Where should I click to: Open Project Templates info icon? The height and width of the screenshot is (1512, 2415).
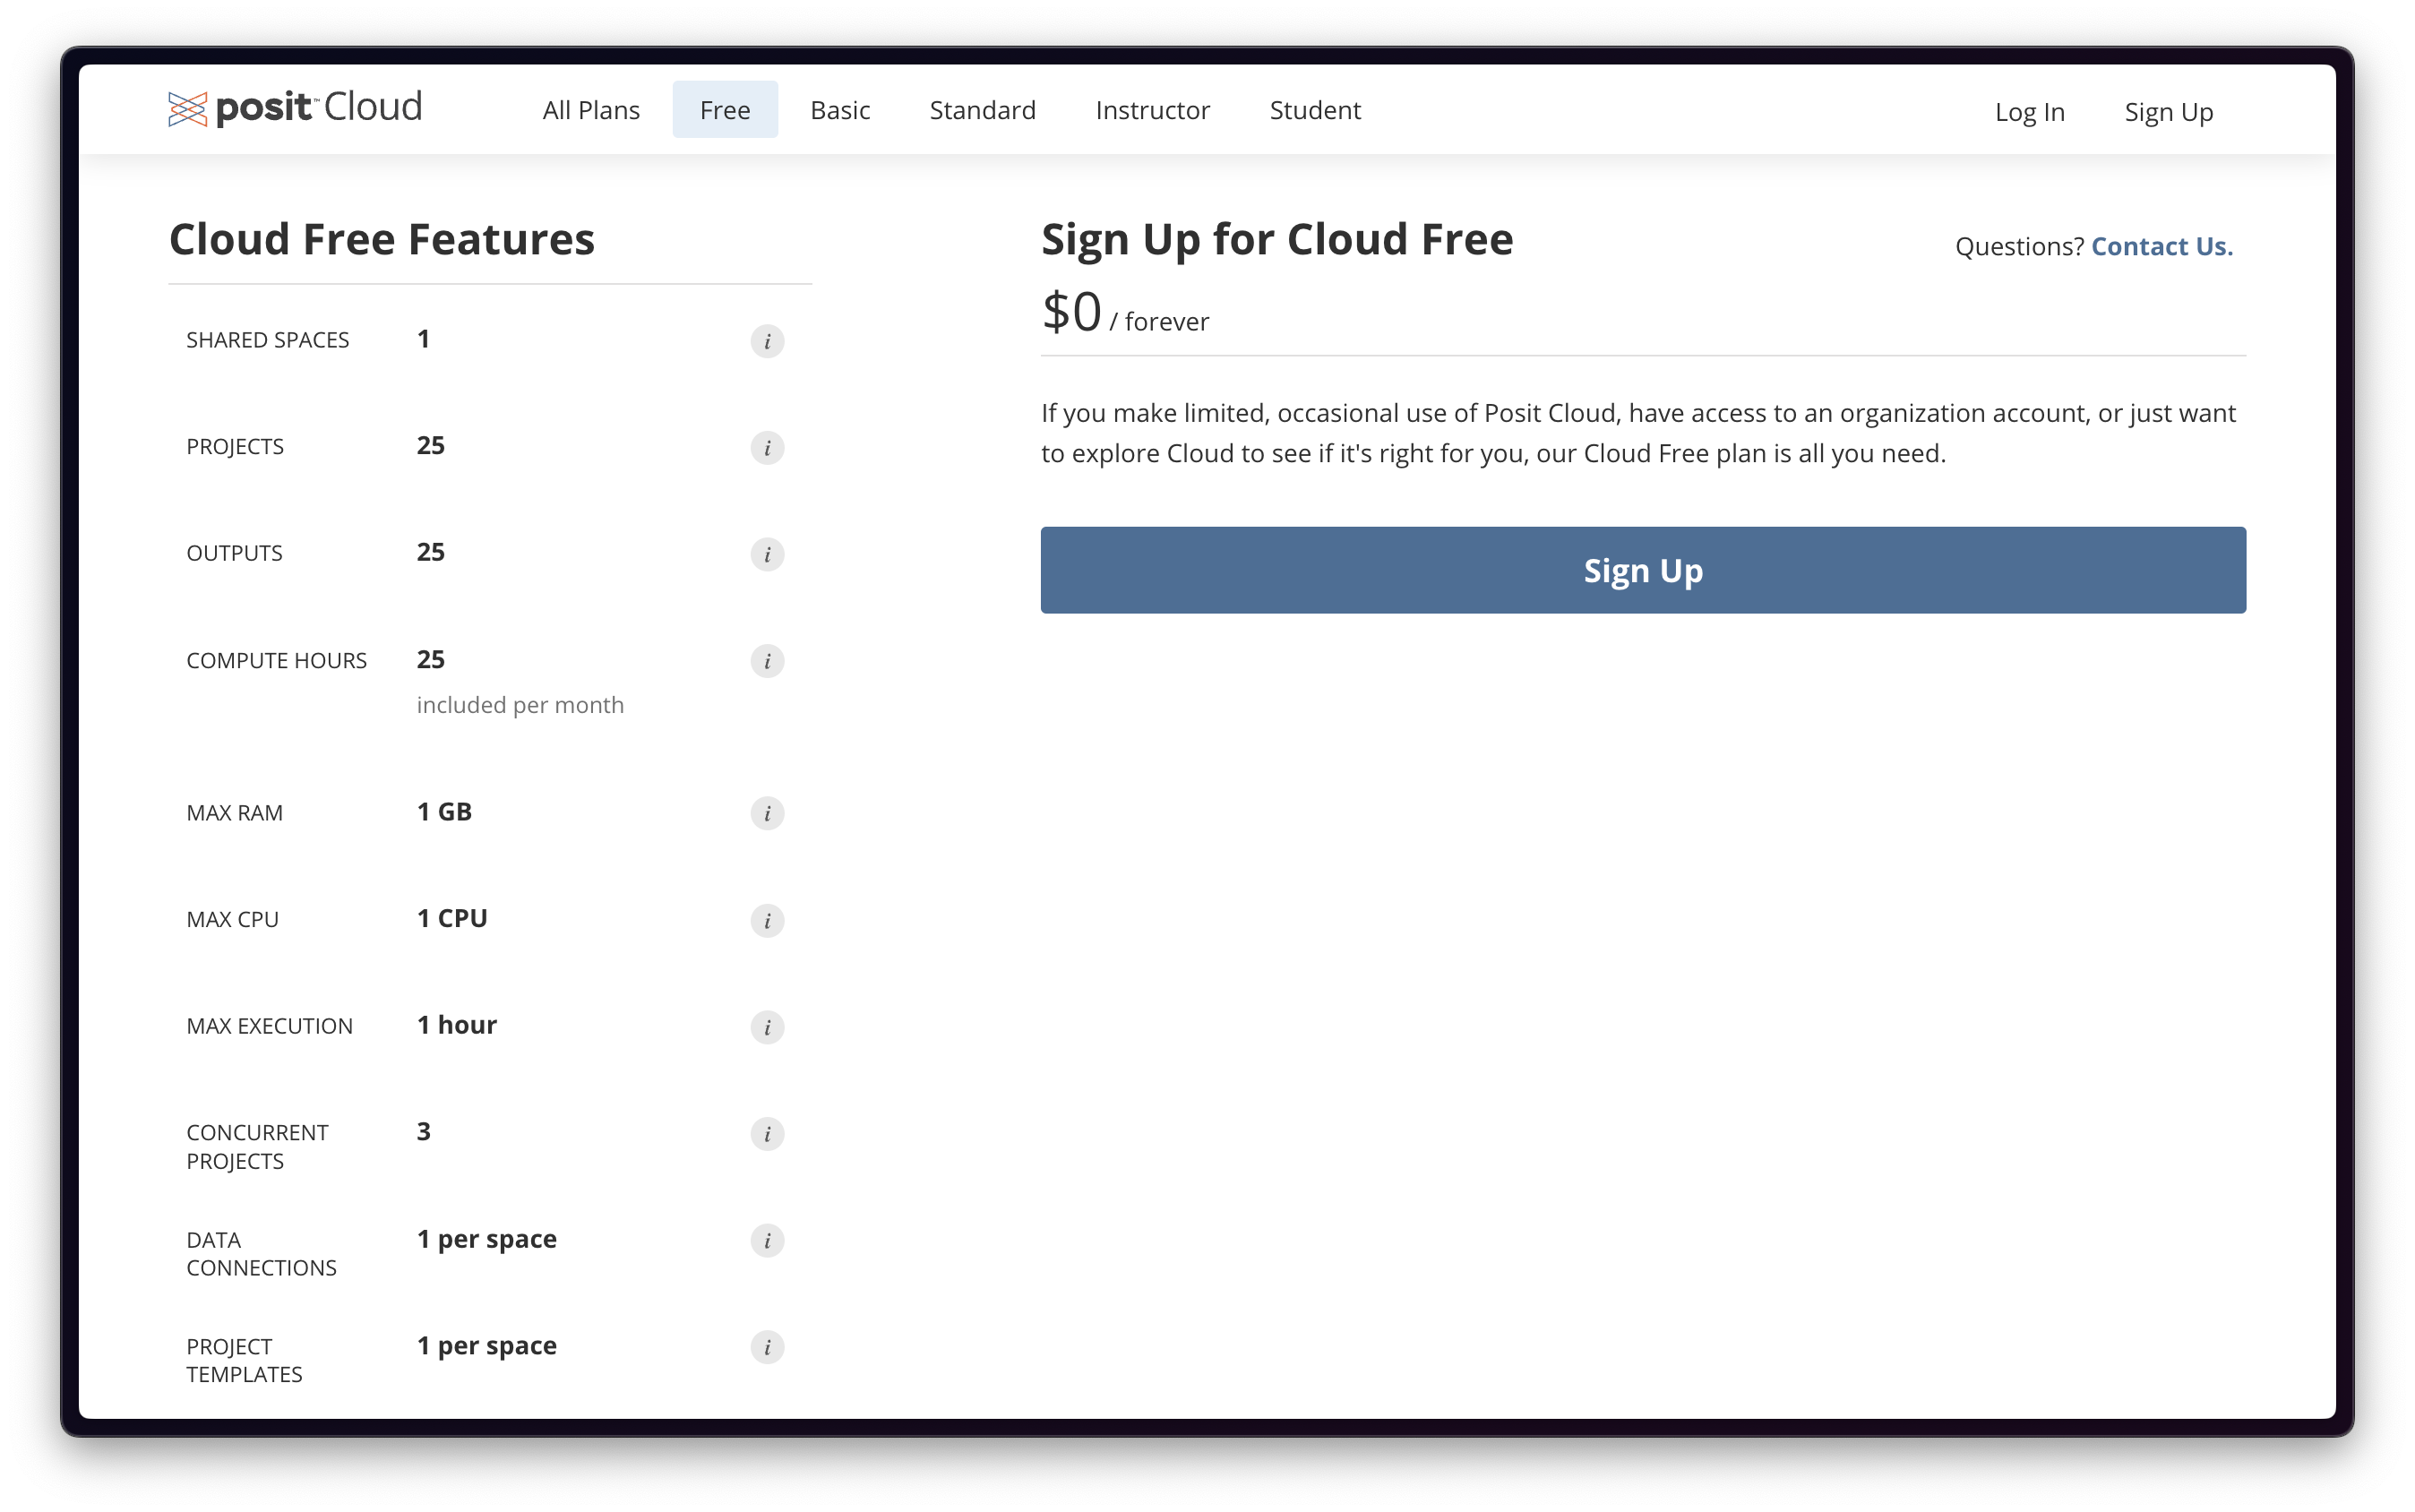pos(767,1347)
